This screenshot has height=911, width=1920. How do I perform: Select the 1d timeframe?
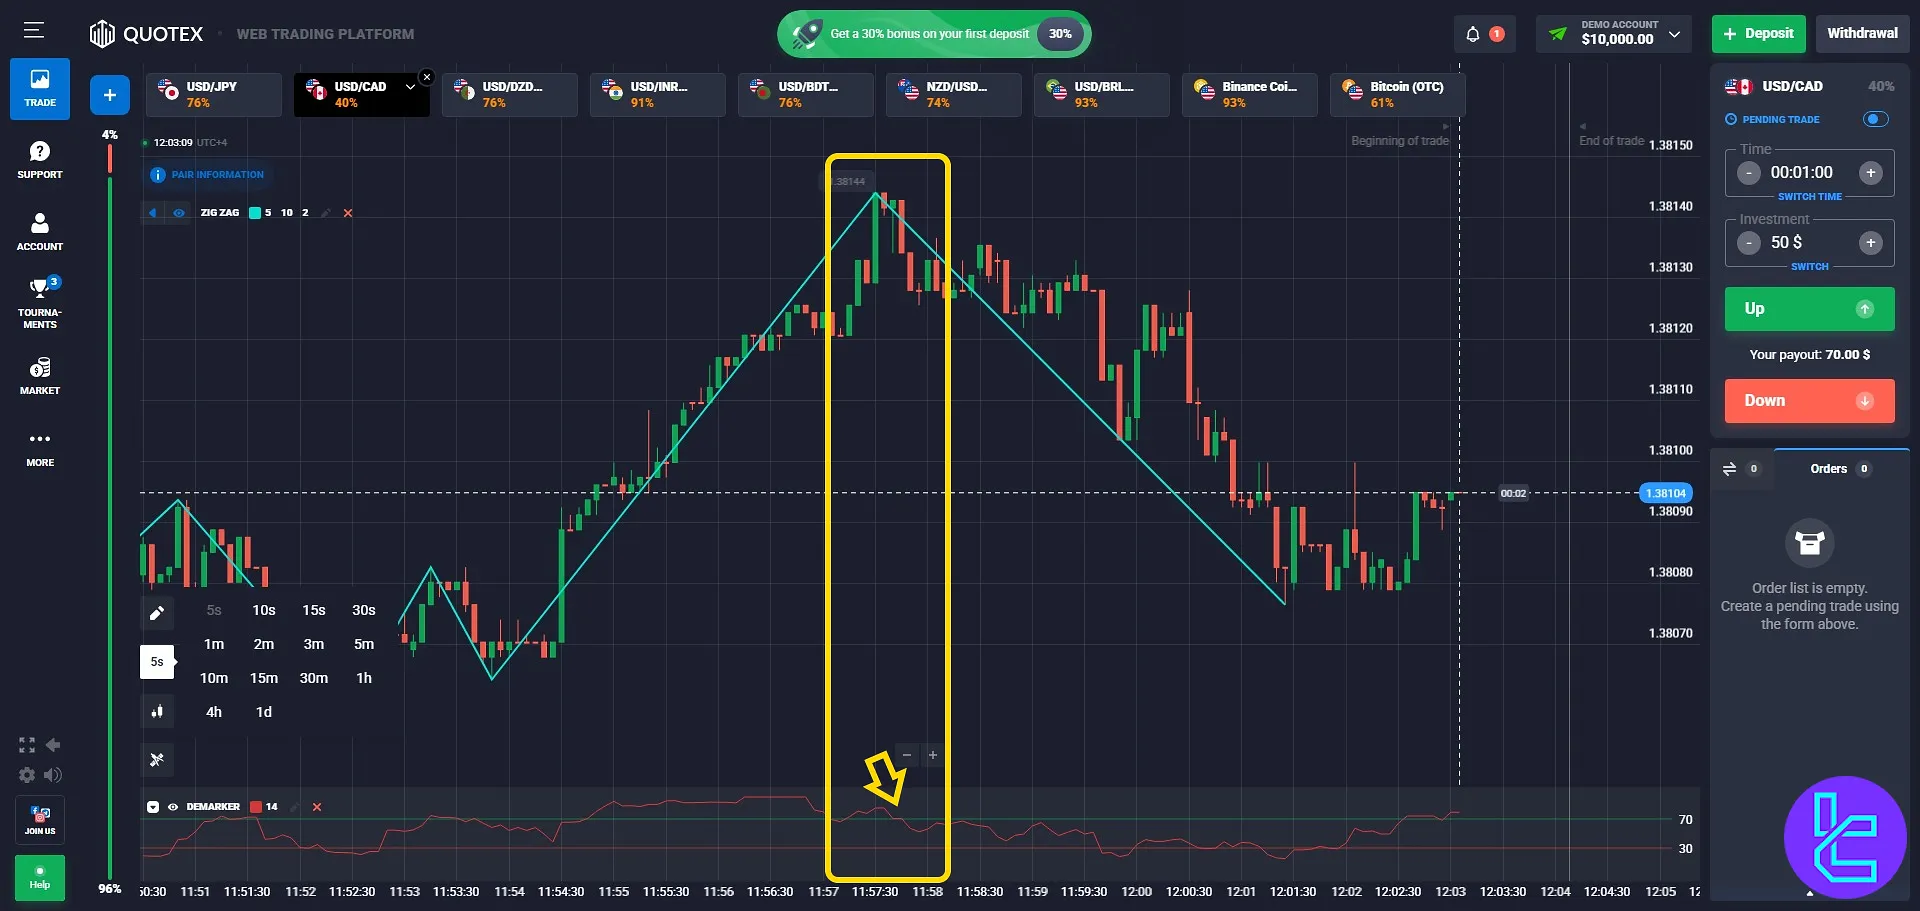click(x=264, y=712)
